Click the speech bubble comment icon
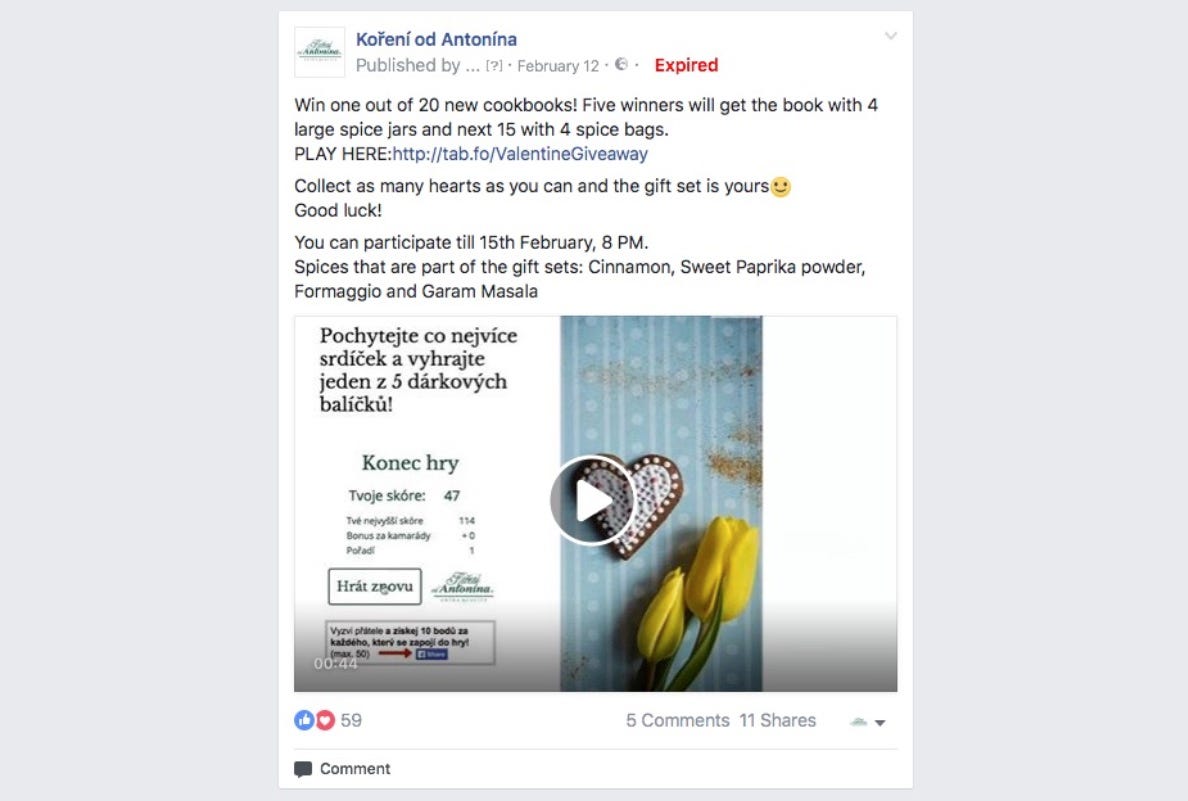The image size is (1188, 801). coord(303,769)
